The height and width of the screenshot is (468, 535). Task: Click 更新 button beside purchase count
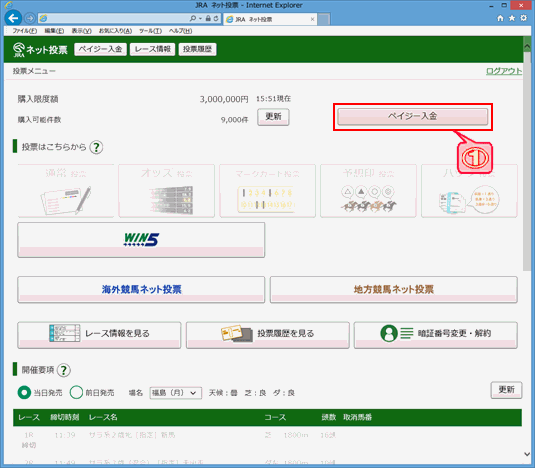click(x=273, y=117)
